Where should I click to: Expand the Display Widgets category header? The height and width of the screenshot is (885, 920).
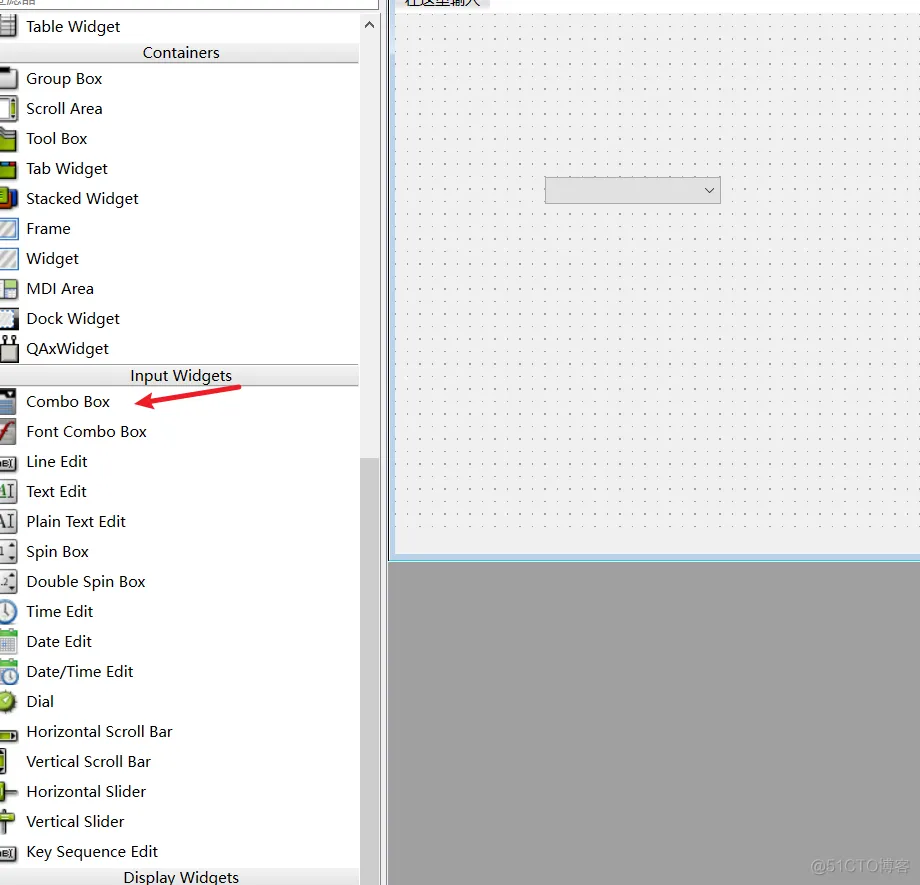coord(180,877)
